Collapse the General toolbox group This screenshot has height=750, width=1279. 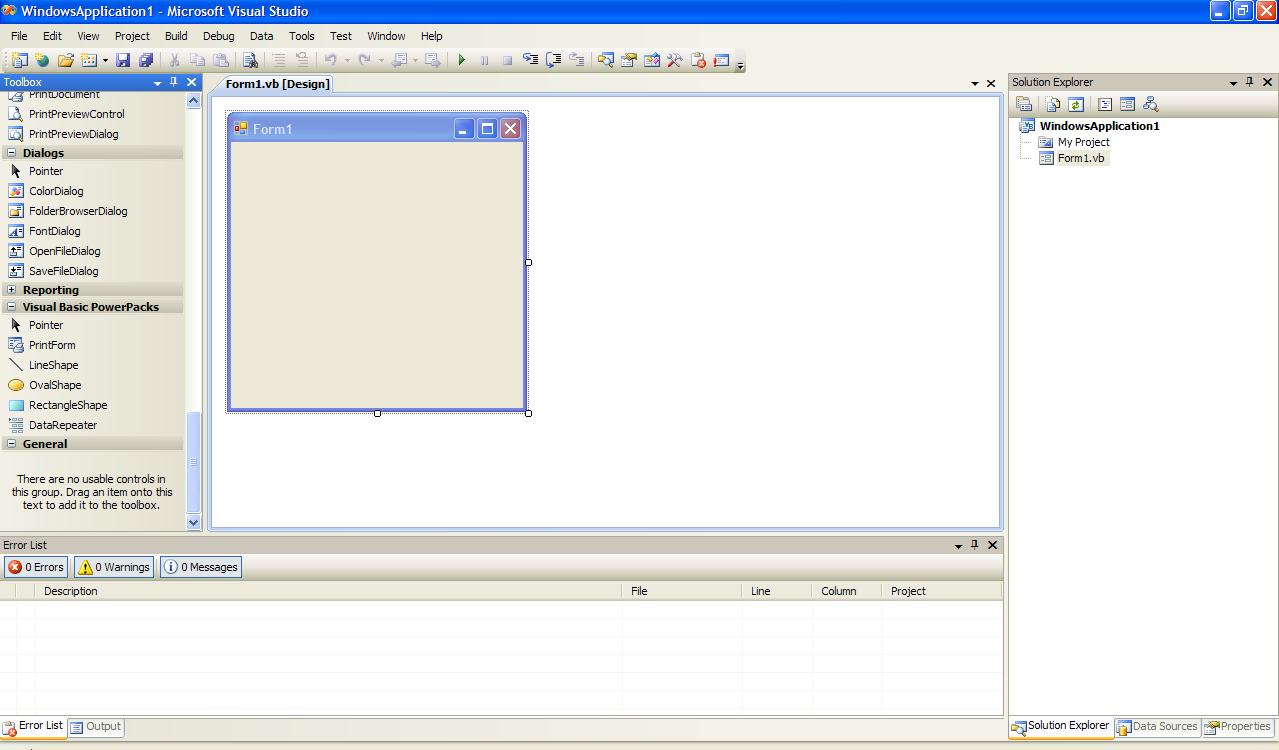pyautogui.click(x=12, y=444)
